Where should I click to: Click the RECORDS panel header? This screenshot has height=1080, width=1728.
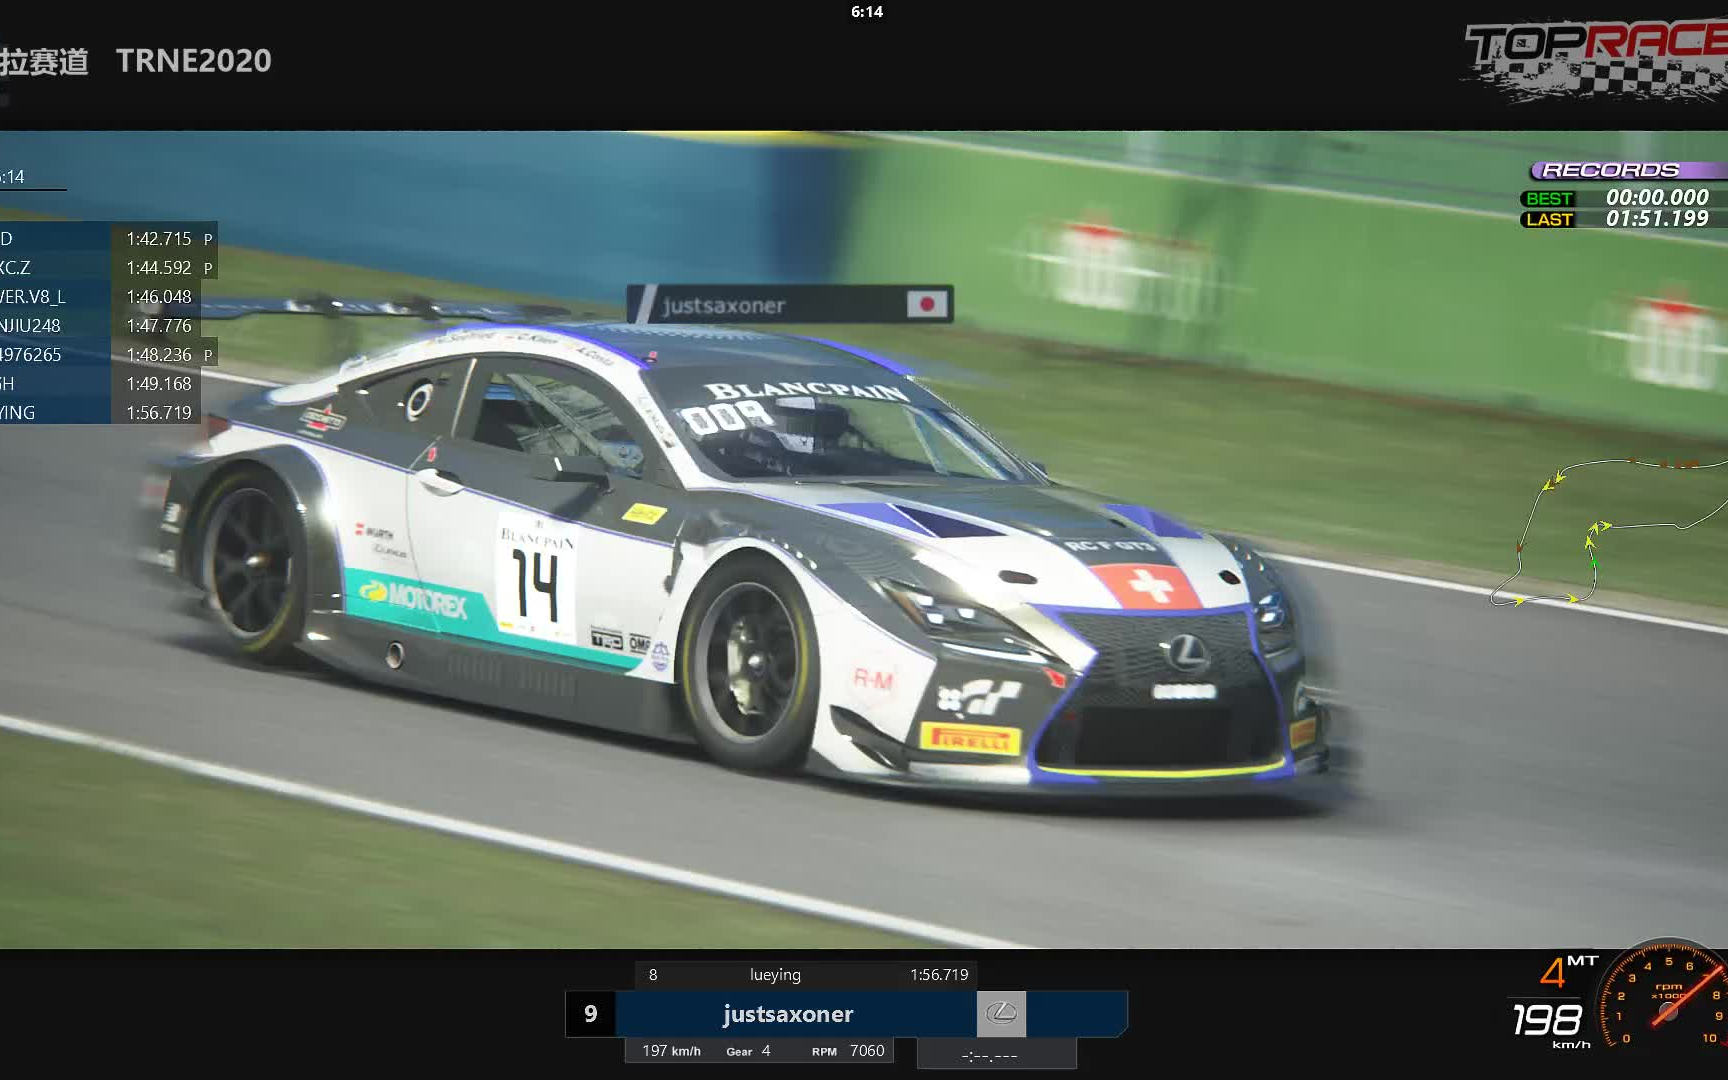(x=1628, y=170)
